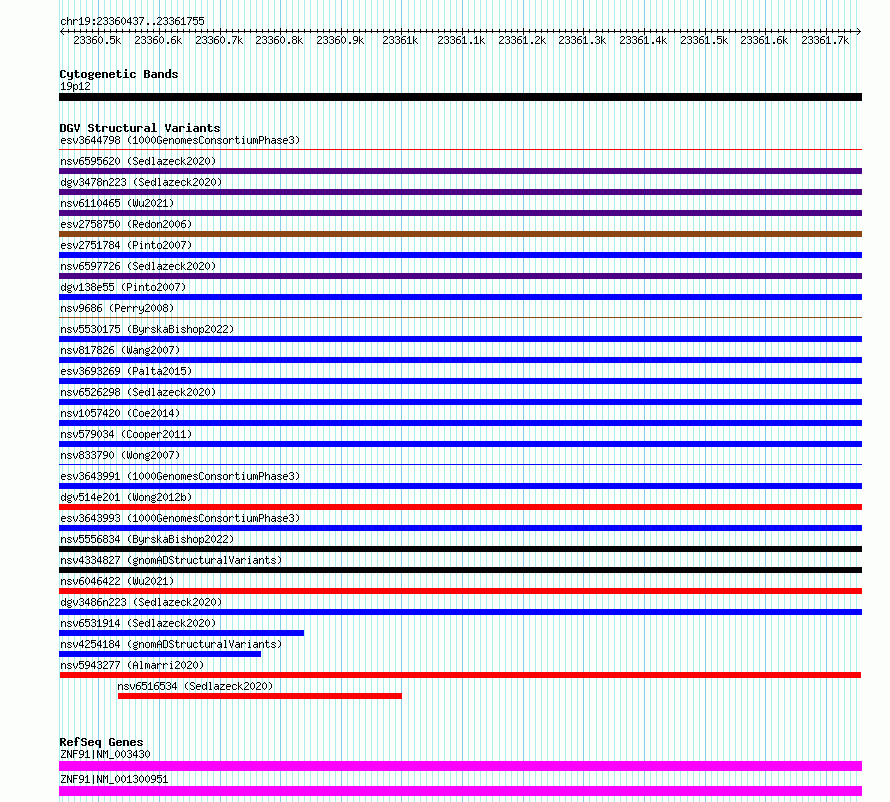Screen dimensions: 890x802
Task: Click the nsv6110465 (Wu2021) label
Action: click(117, 203)
